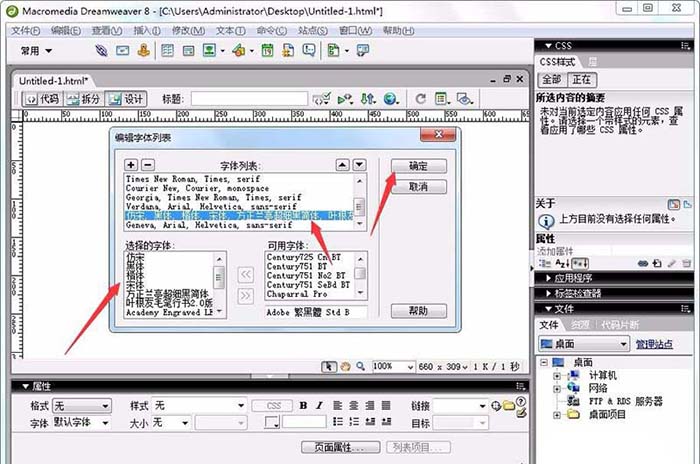Click the Align Left icon in properties
700x464 pixels.
tap(338, 405)
